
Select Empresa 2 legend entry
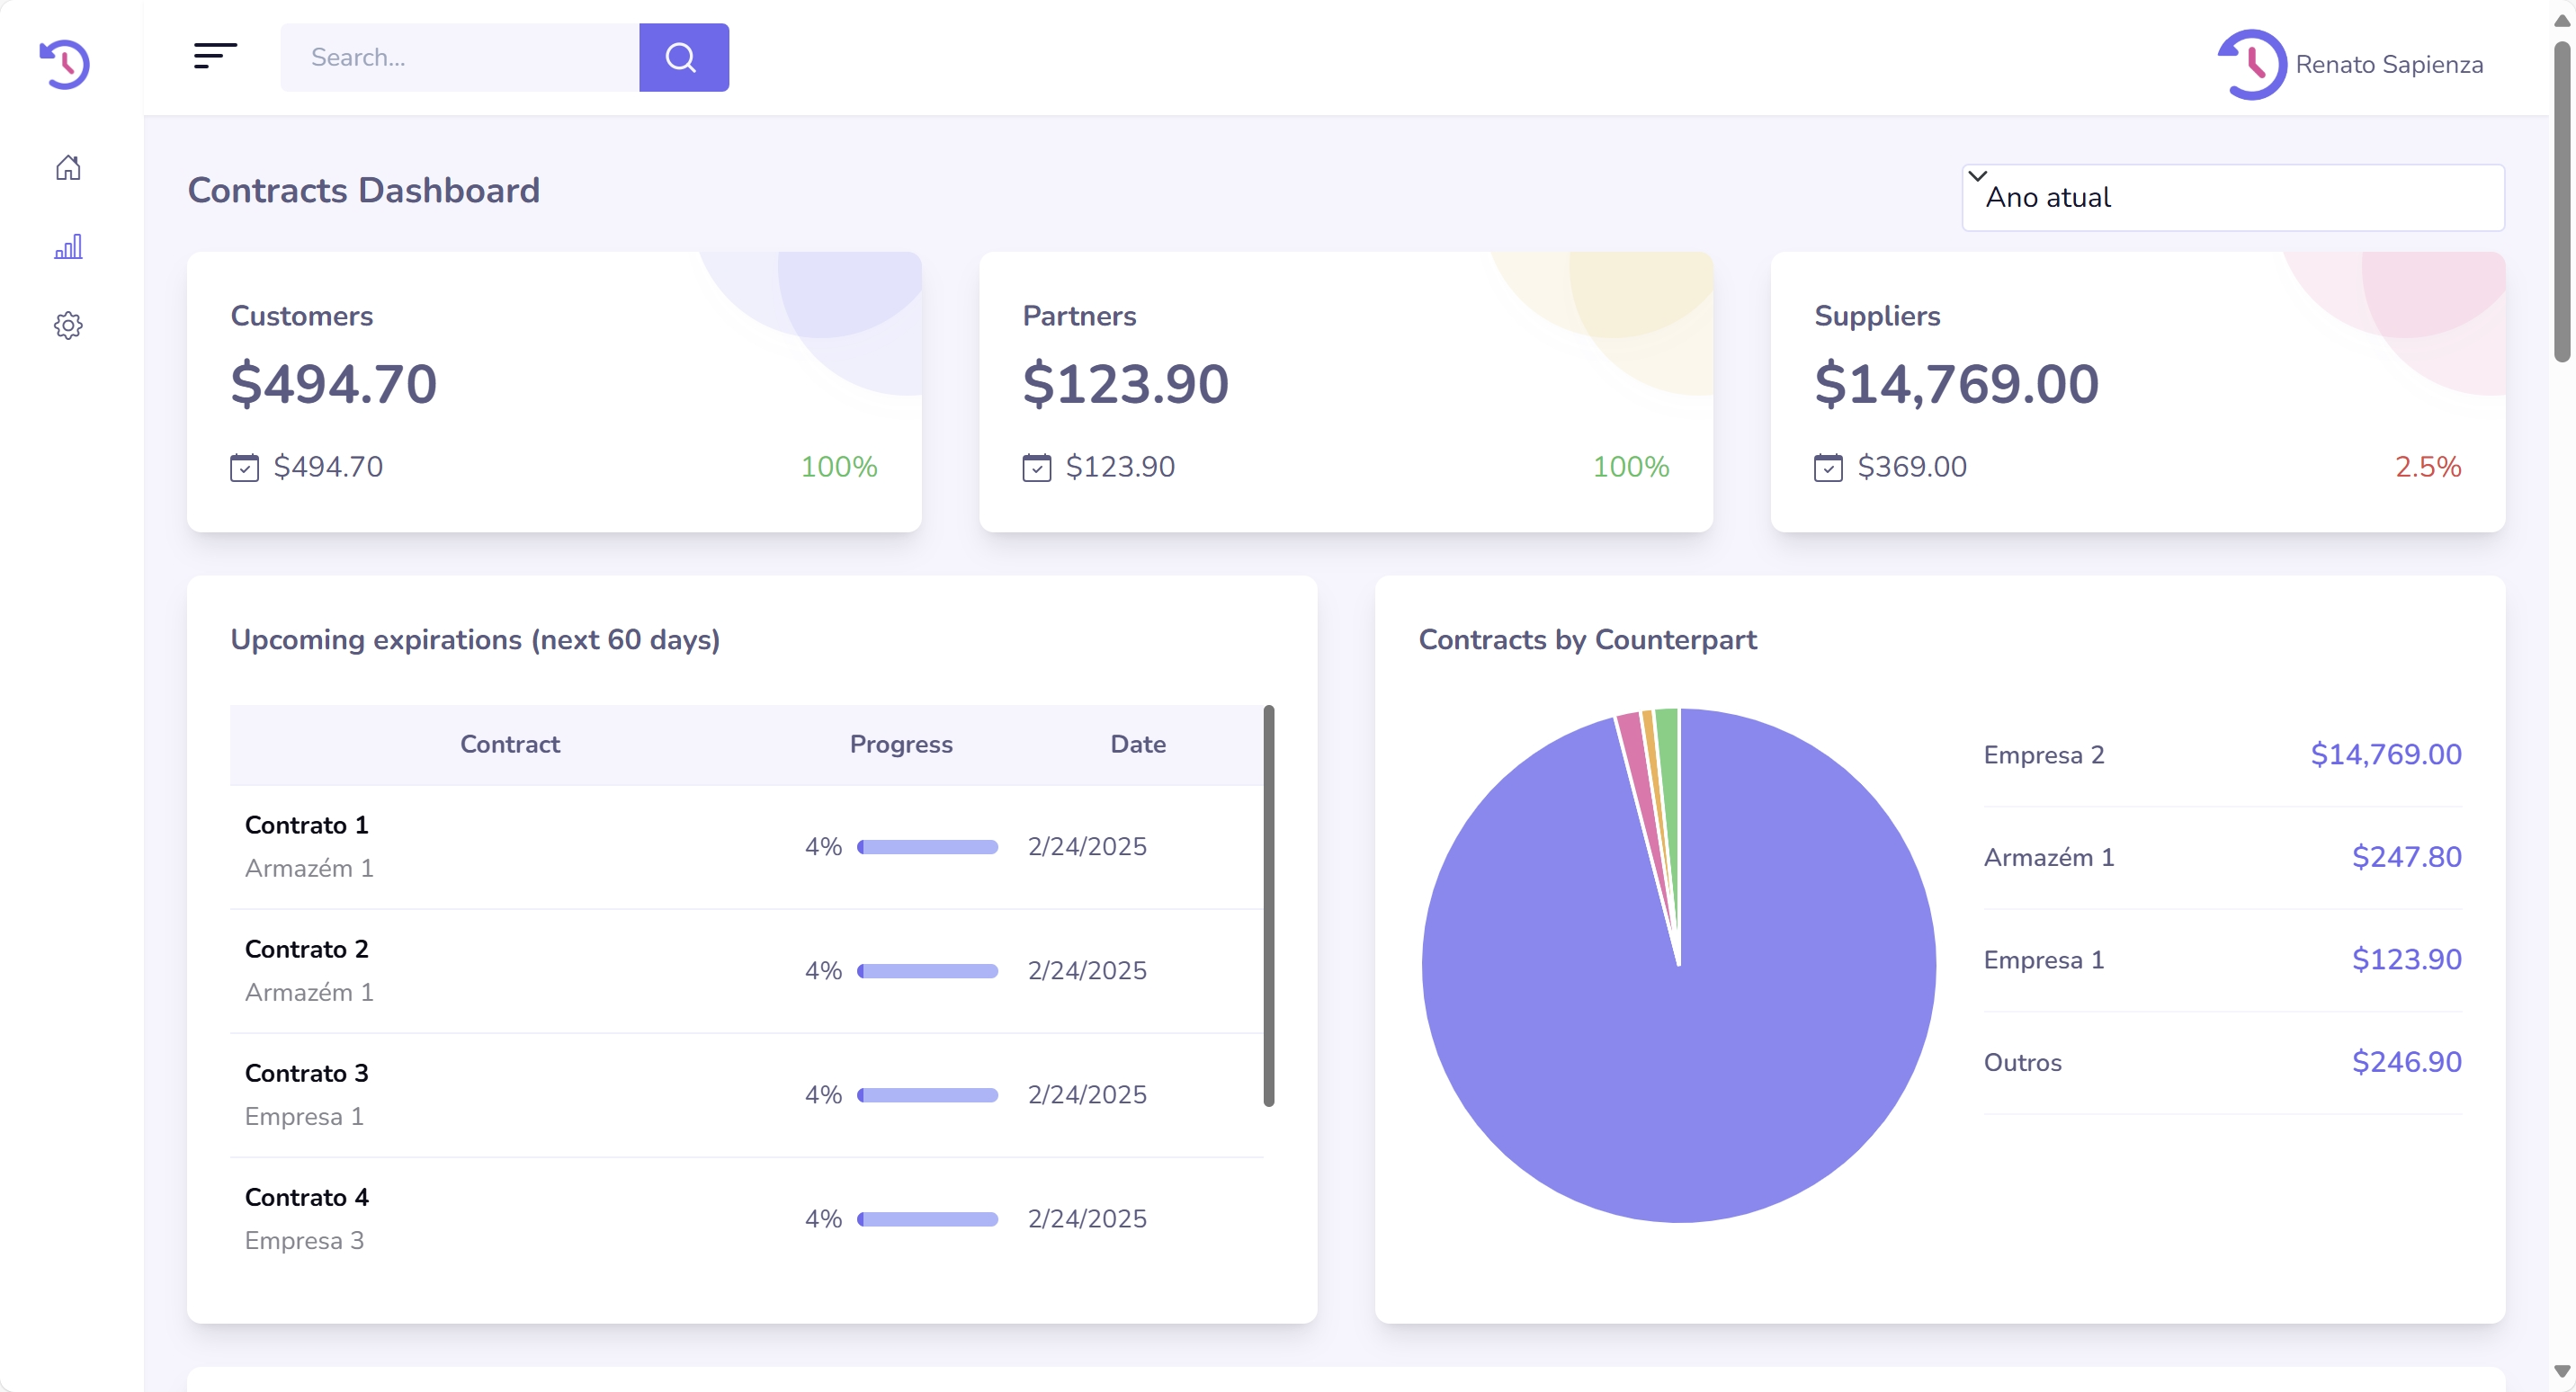pyautogui.click(x=2043, y=755)
